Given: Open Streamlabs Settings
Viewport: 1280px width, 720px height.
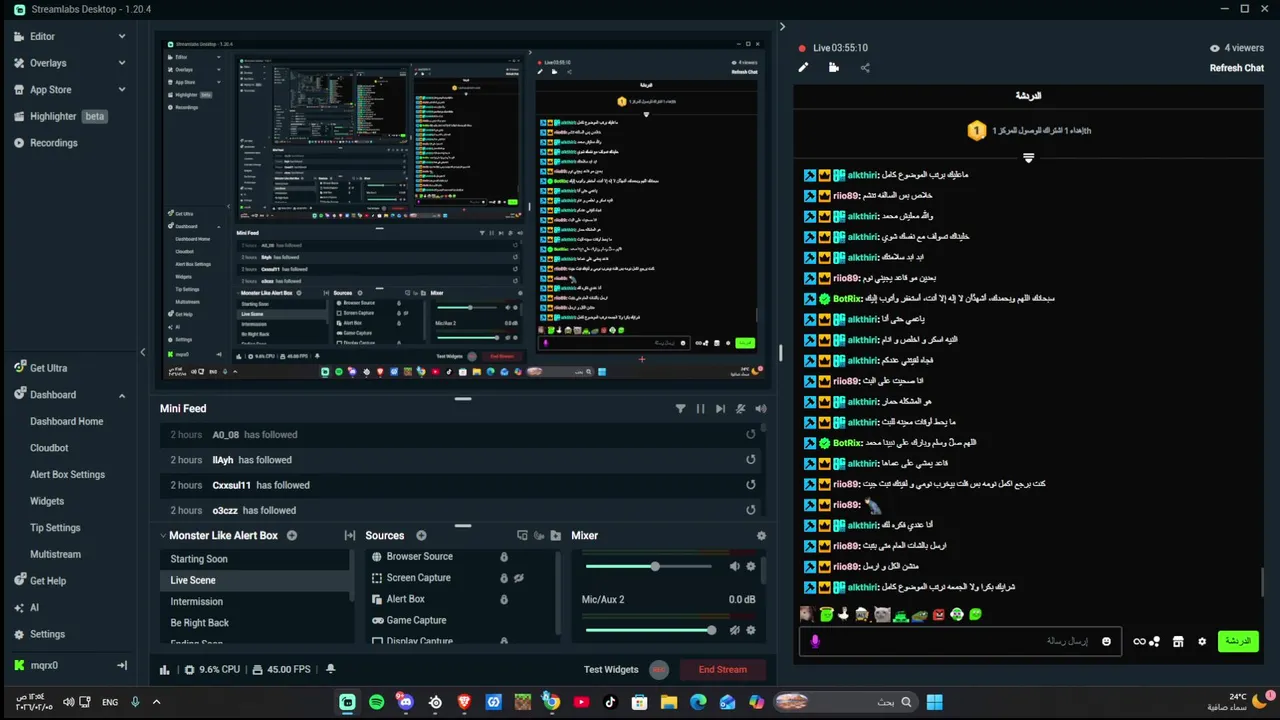Looking at the screenshot, I should [x=47, y=634].
